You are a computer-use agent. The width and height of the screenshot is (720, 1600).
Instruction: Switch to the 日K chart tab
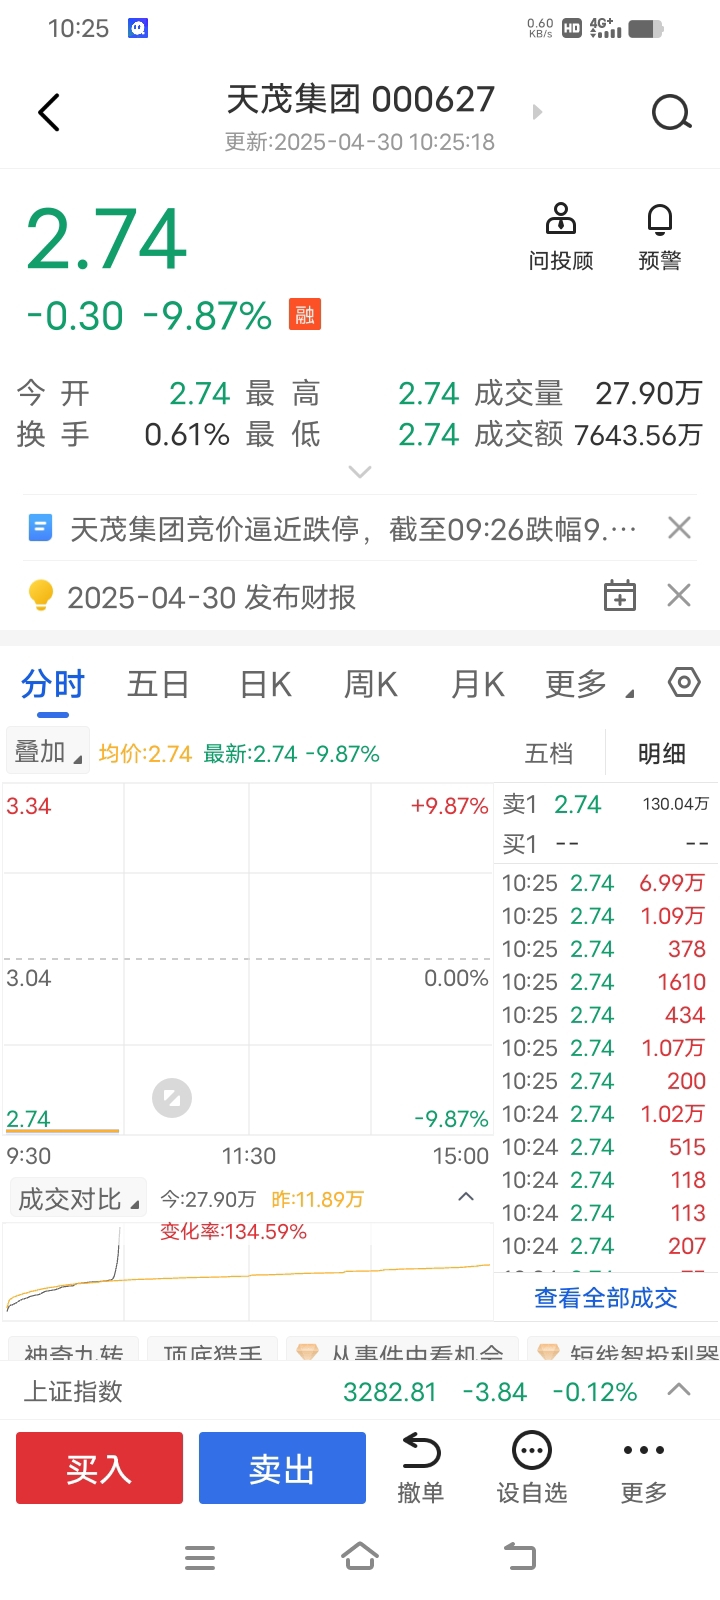point(266,685)
